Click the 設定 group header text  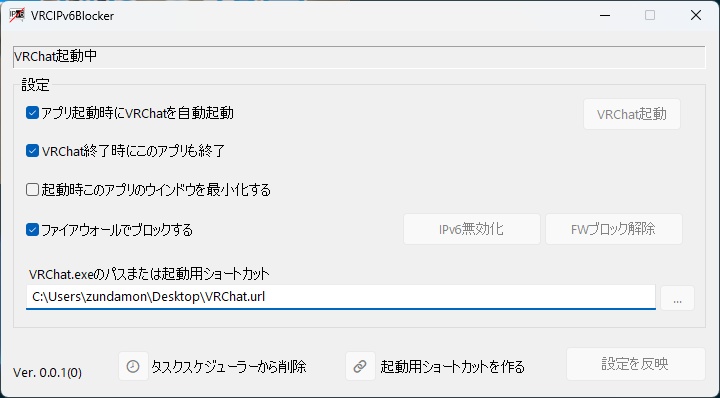point(35,85)
